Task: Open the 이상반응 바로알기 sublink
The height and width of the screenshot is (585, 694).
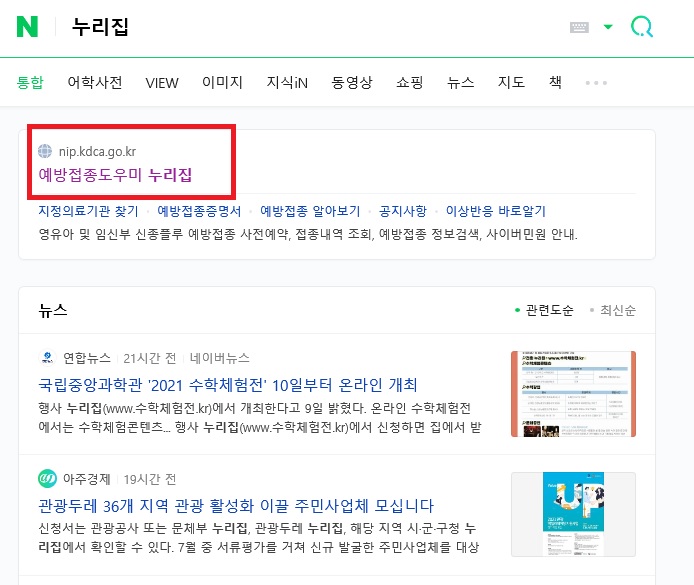Action: pyautogui.click(x=496, y=211)
